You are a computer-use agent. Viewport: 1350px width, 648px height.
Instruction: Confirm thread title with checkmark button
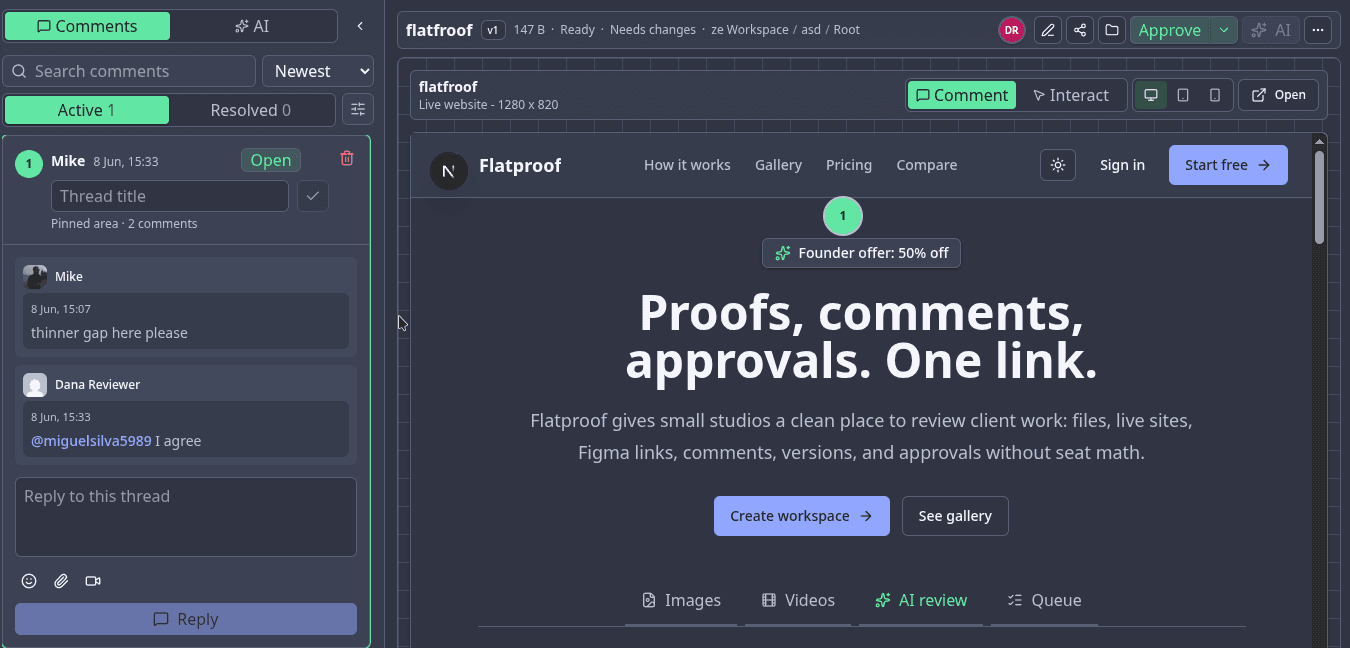[x=313, y=196]
